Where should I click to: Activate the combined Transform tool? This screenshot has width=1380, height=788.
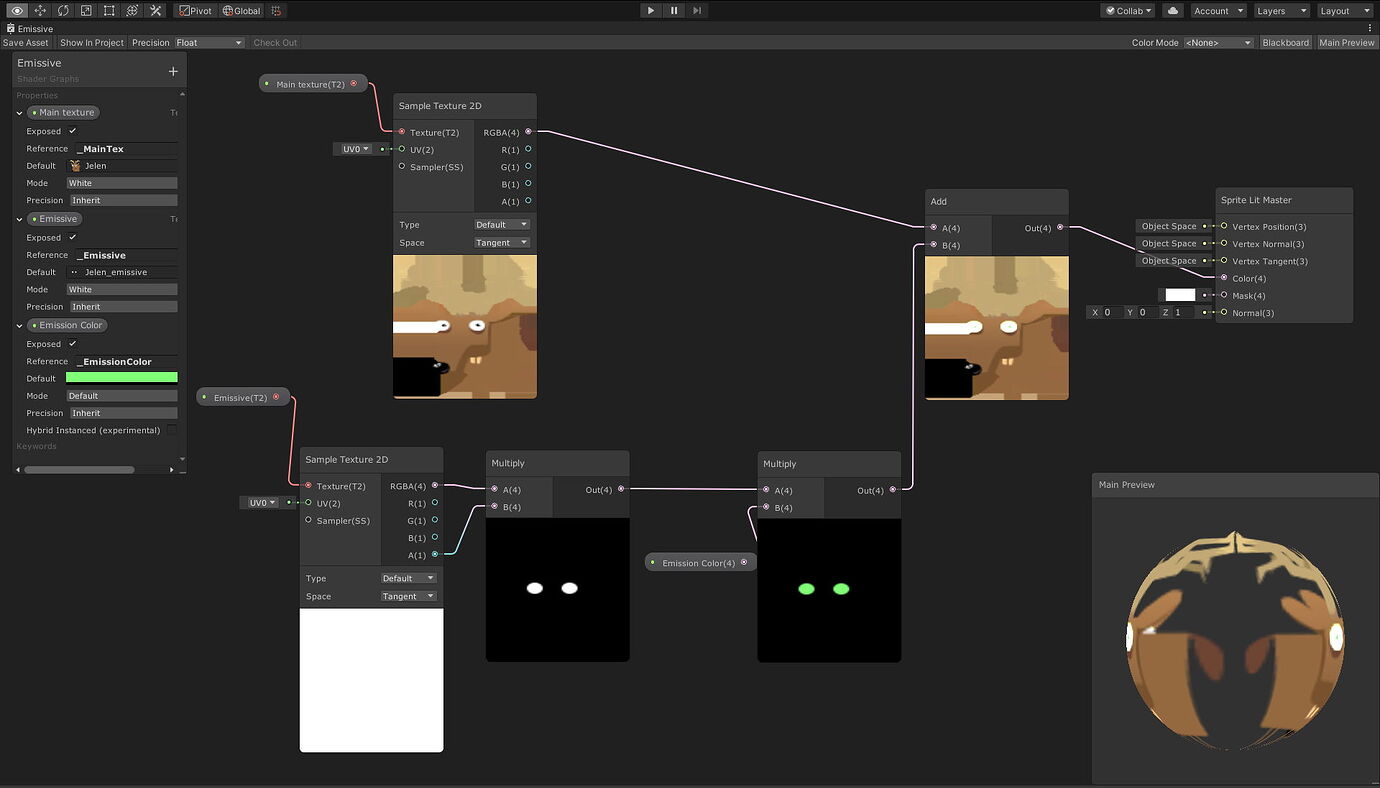(131, 11)
